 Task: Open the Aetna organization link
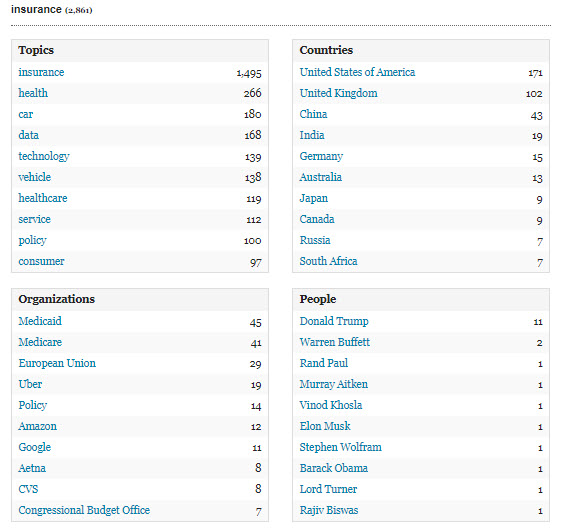(x=32, y=468)
